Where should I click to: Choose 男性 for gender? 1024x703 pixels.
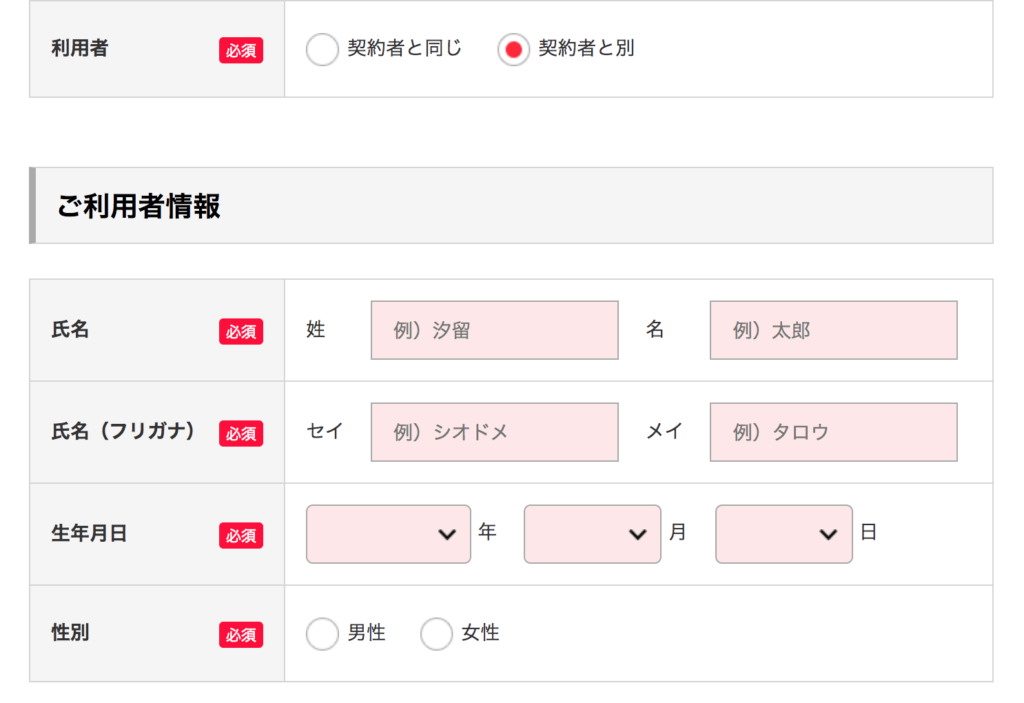[322, 633]
